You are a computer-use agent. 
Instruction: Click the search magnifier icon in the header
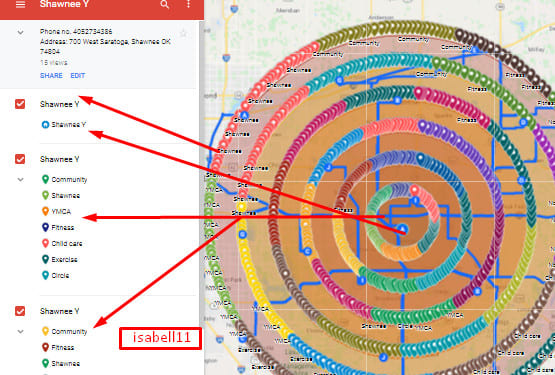(165, 4)
